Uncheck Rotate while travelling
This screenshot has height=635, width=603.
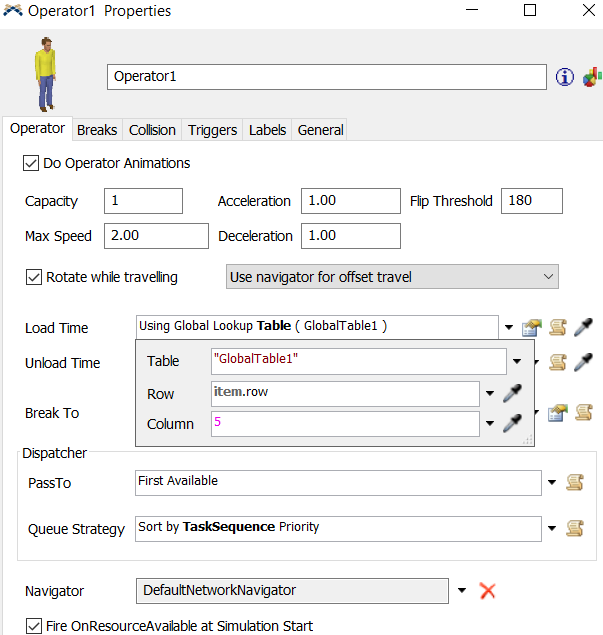pos(34,277)
